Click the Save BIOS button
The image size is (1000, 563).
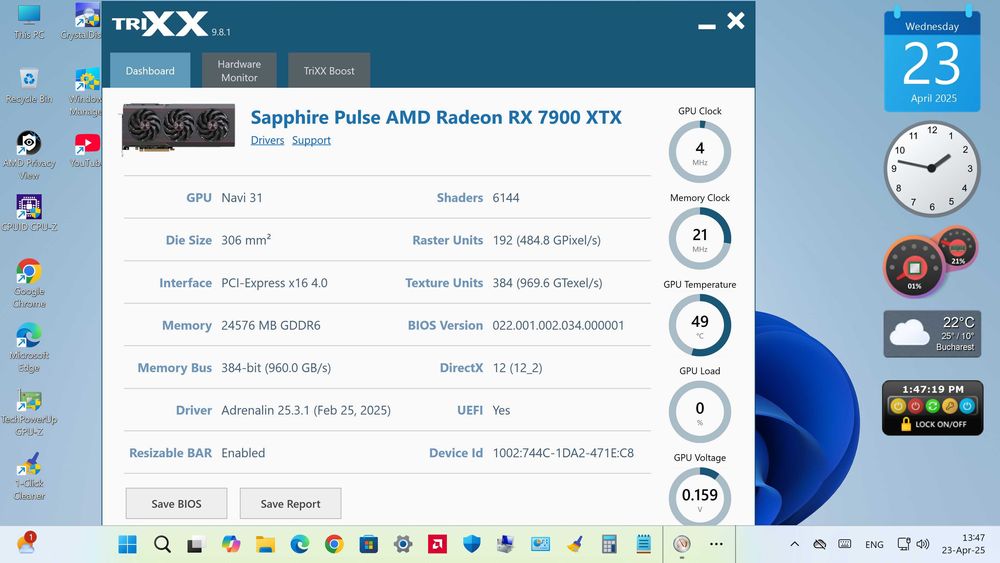(176, 504)
